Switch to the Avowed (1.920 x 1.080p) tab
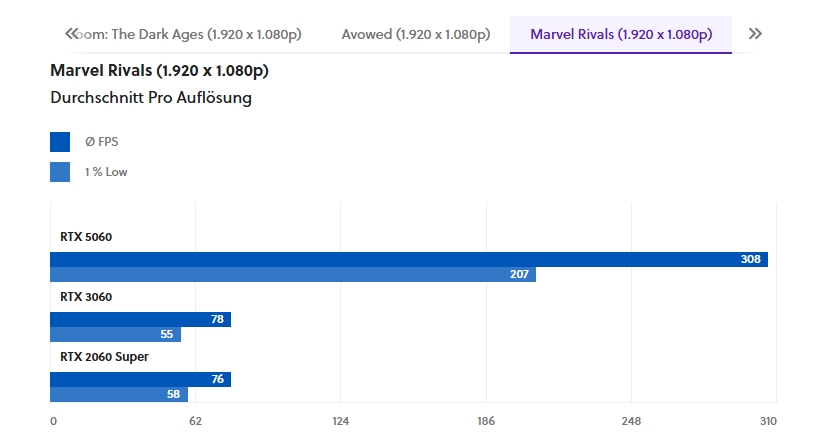The image size is (815, 441). tap(416, 34)
